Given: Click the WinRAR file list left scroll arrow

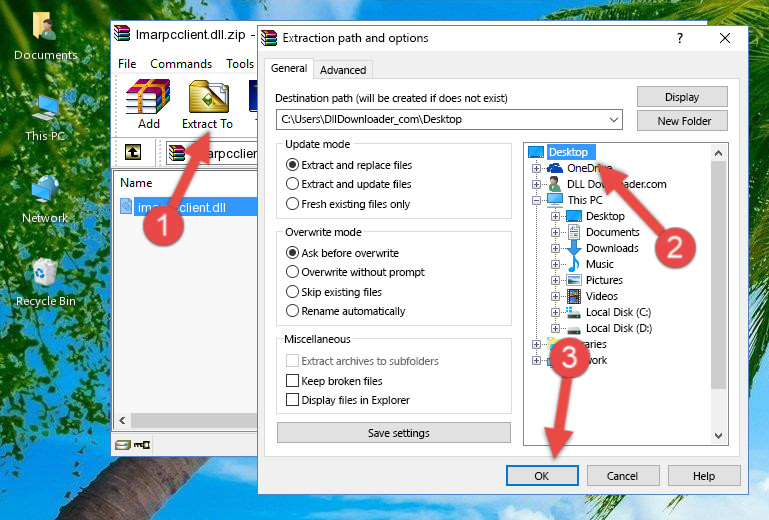Looking at the screenshot, I should 122,420.
